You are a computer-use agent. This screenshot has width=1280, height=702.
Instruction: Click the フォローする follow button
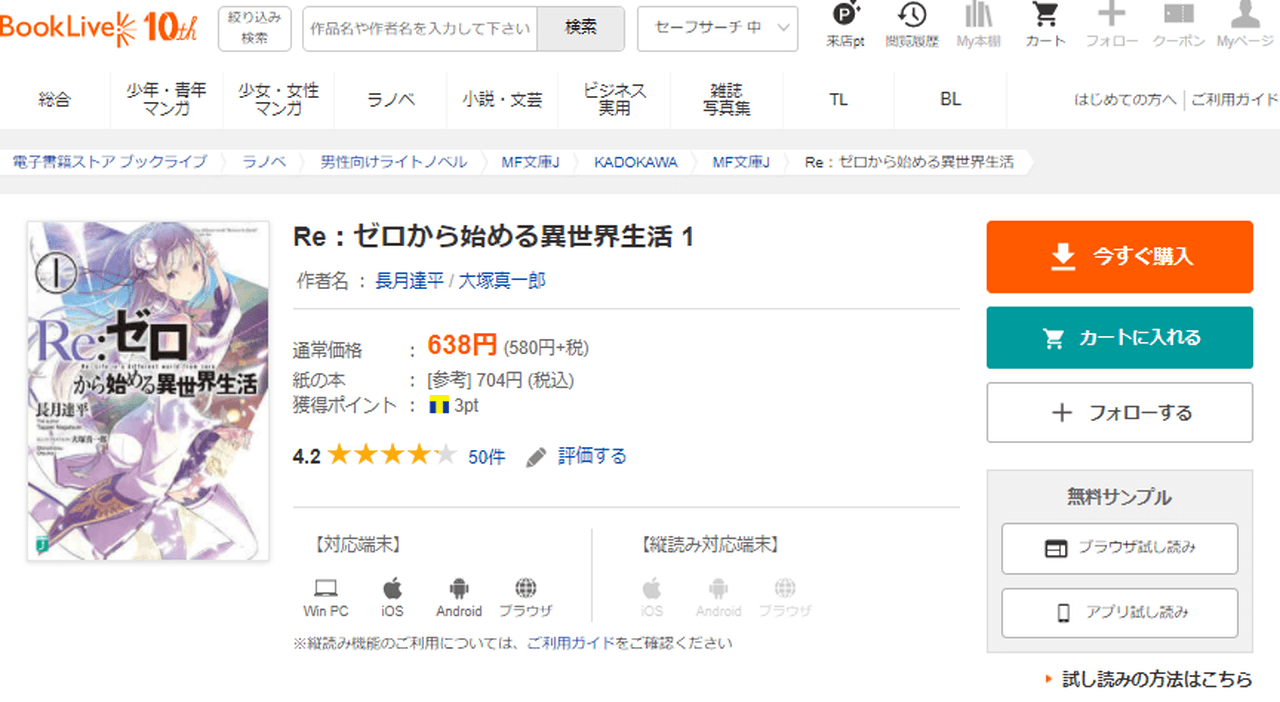1119,412
